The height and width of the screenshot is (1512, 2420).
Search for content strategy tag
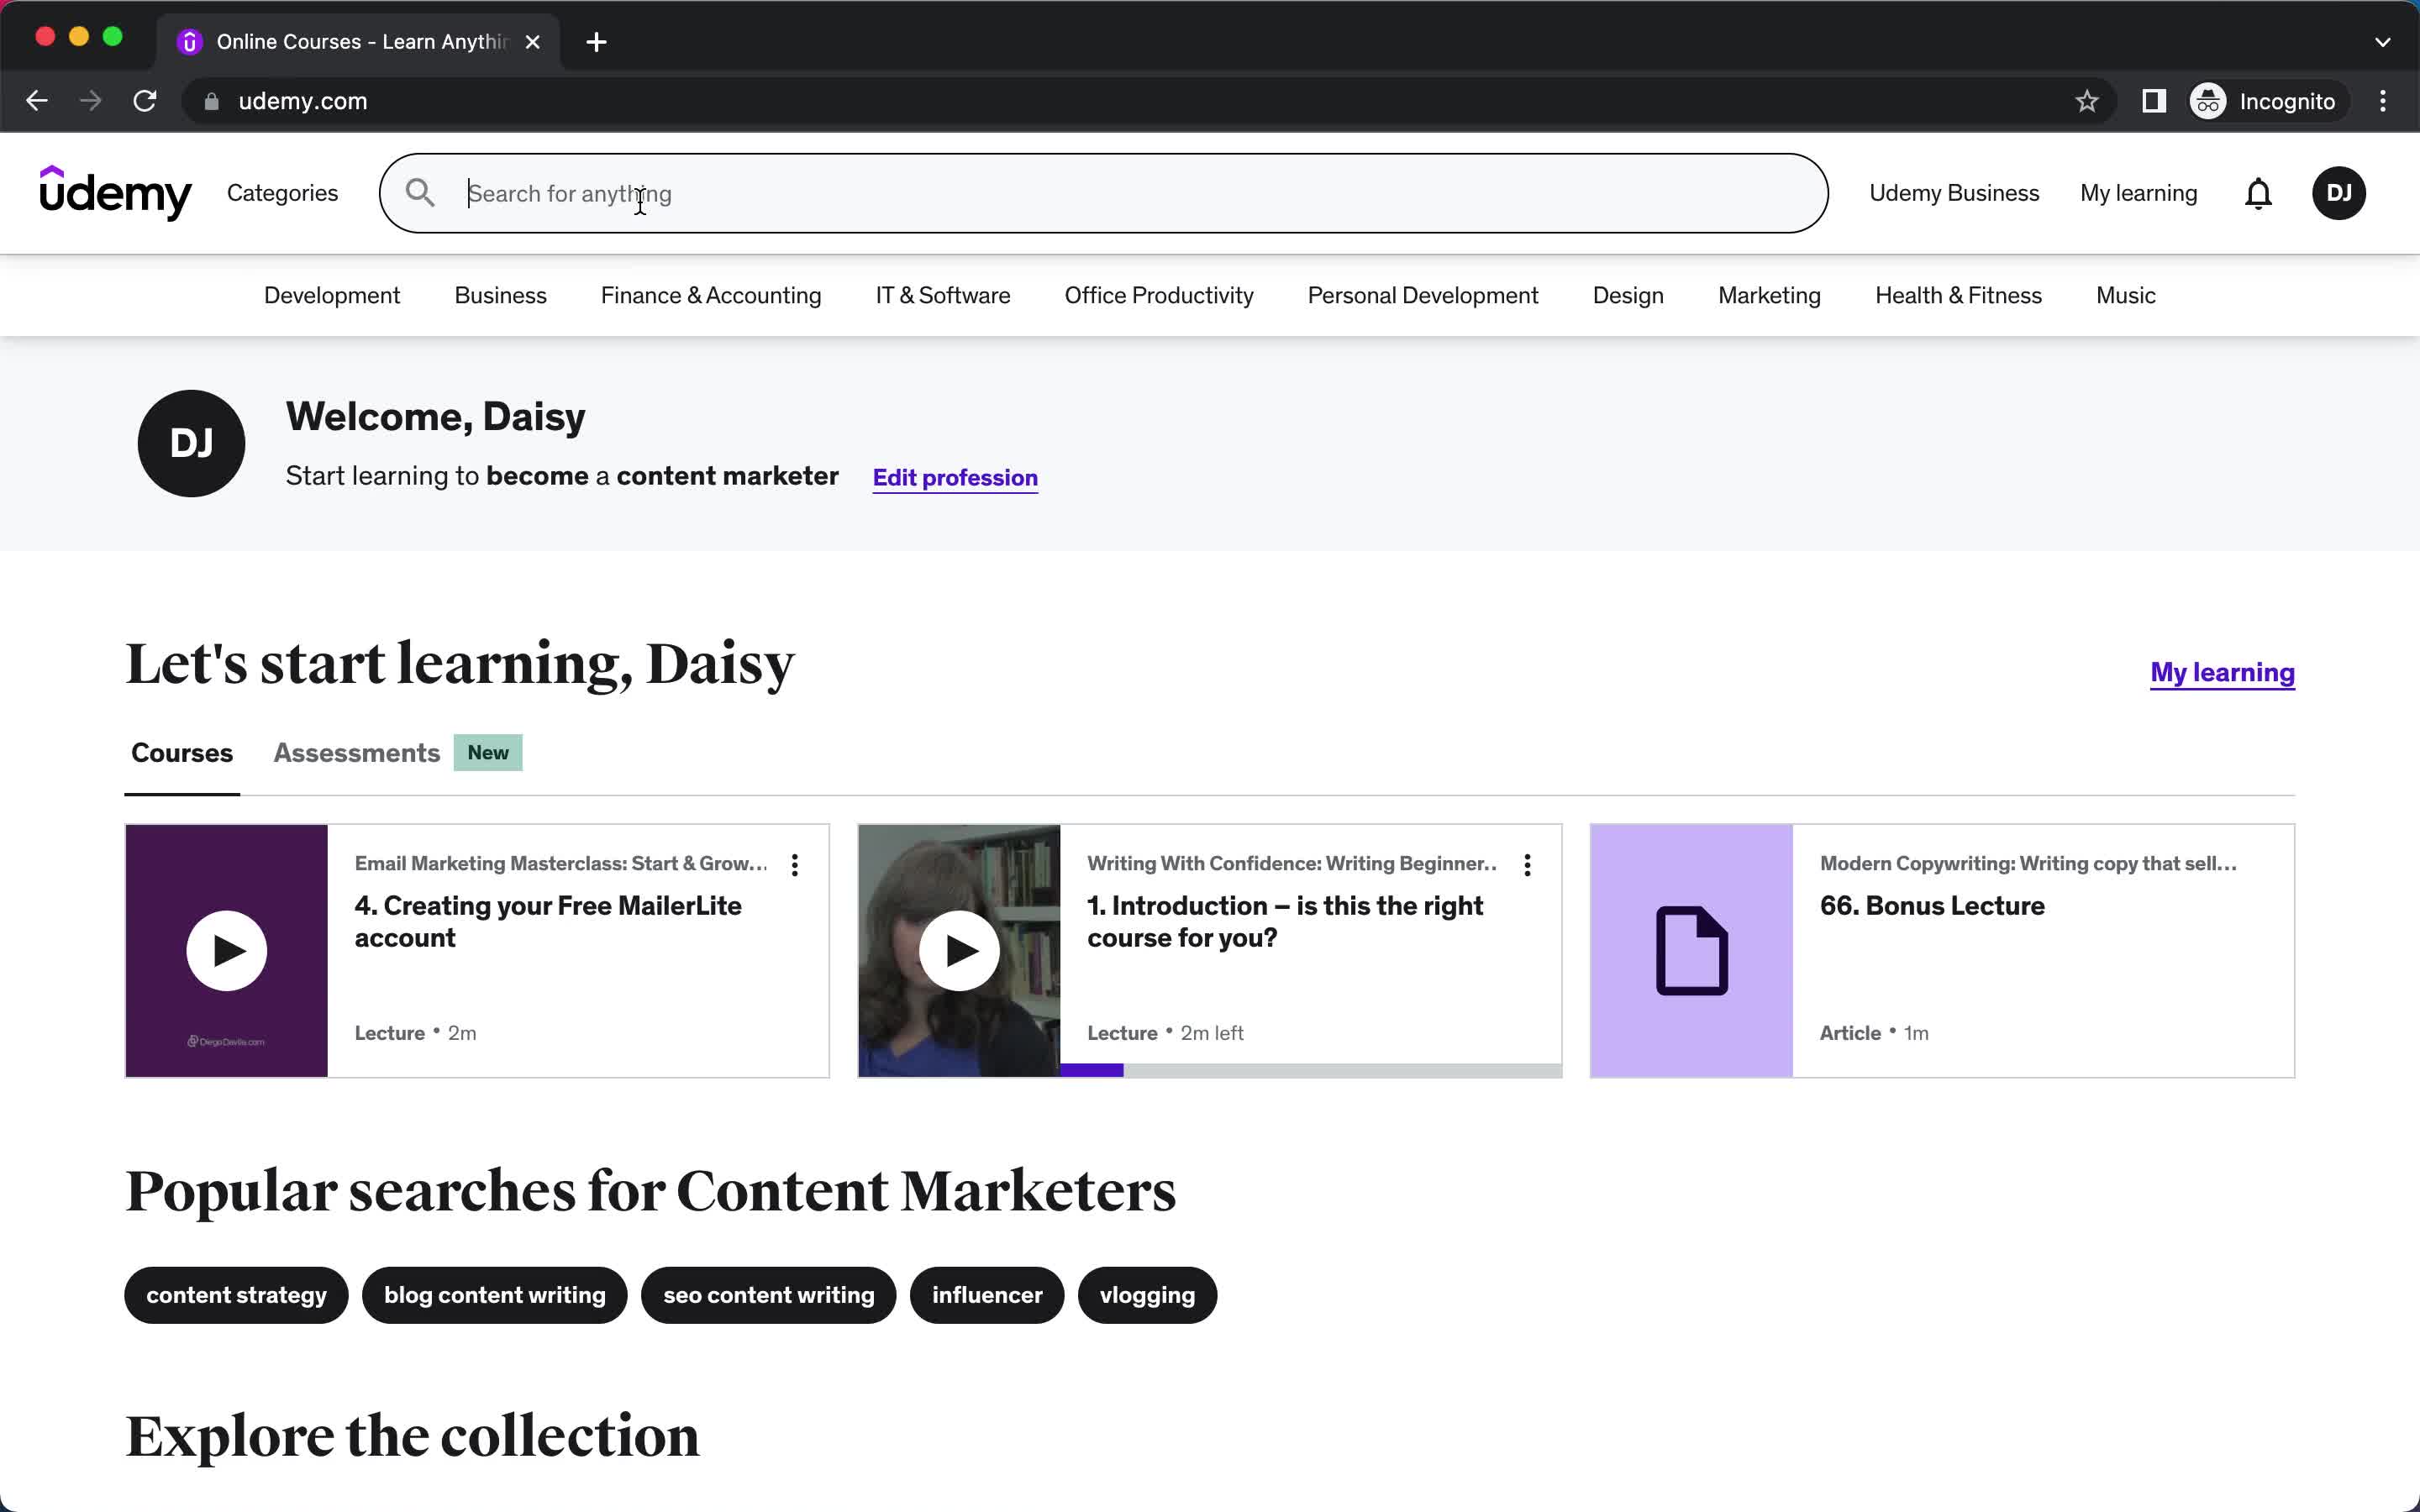pyautogui.click(x=236, y=1295)
